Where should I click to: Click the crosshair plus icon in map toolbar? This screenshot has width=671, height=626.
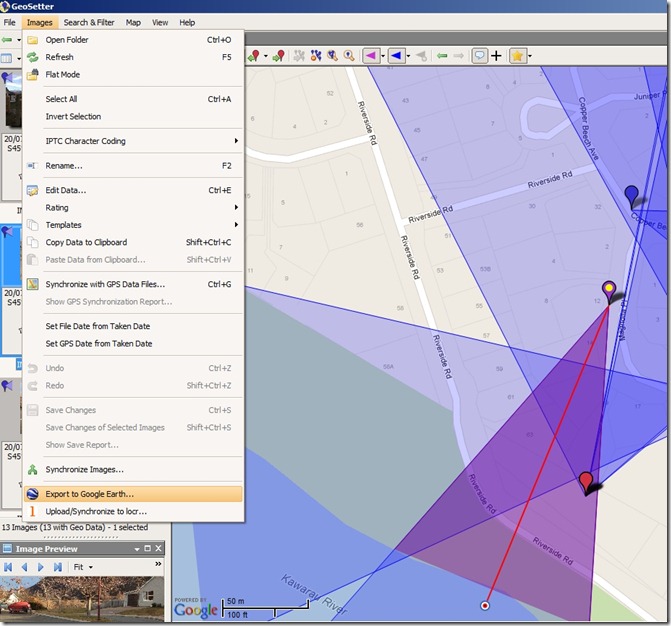(496, 56)
